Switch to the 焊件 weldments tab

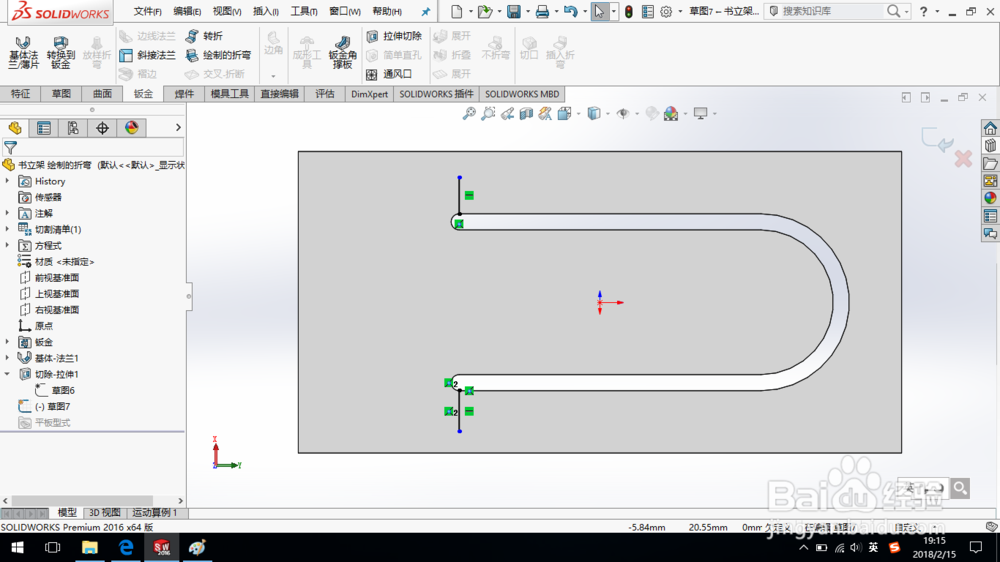[x=184, y=94]
